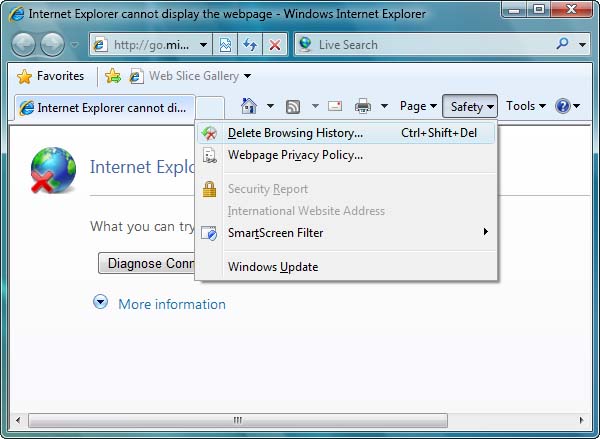Click the Print icon
Image resolution: width=600 pixels, height=439 pixels.
363,106
